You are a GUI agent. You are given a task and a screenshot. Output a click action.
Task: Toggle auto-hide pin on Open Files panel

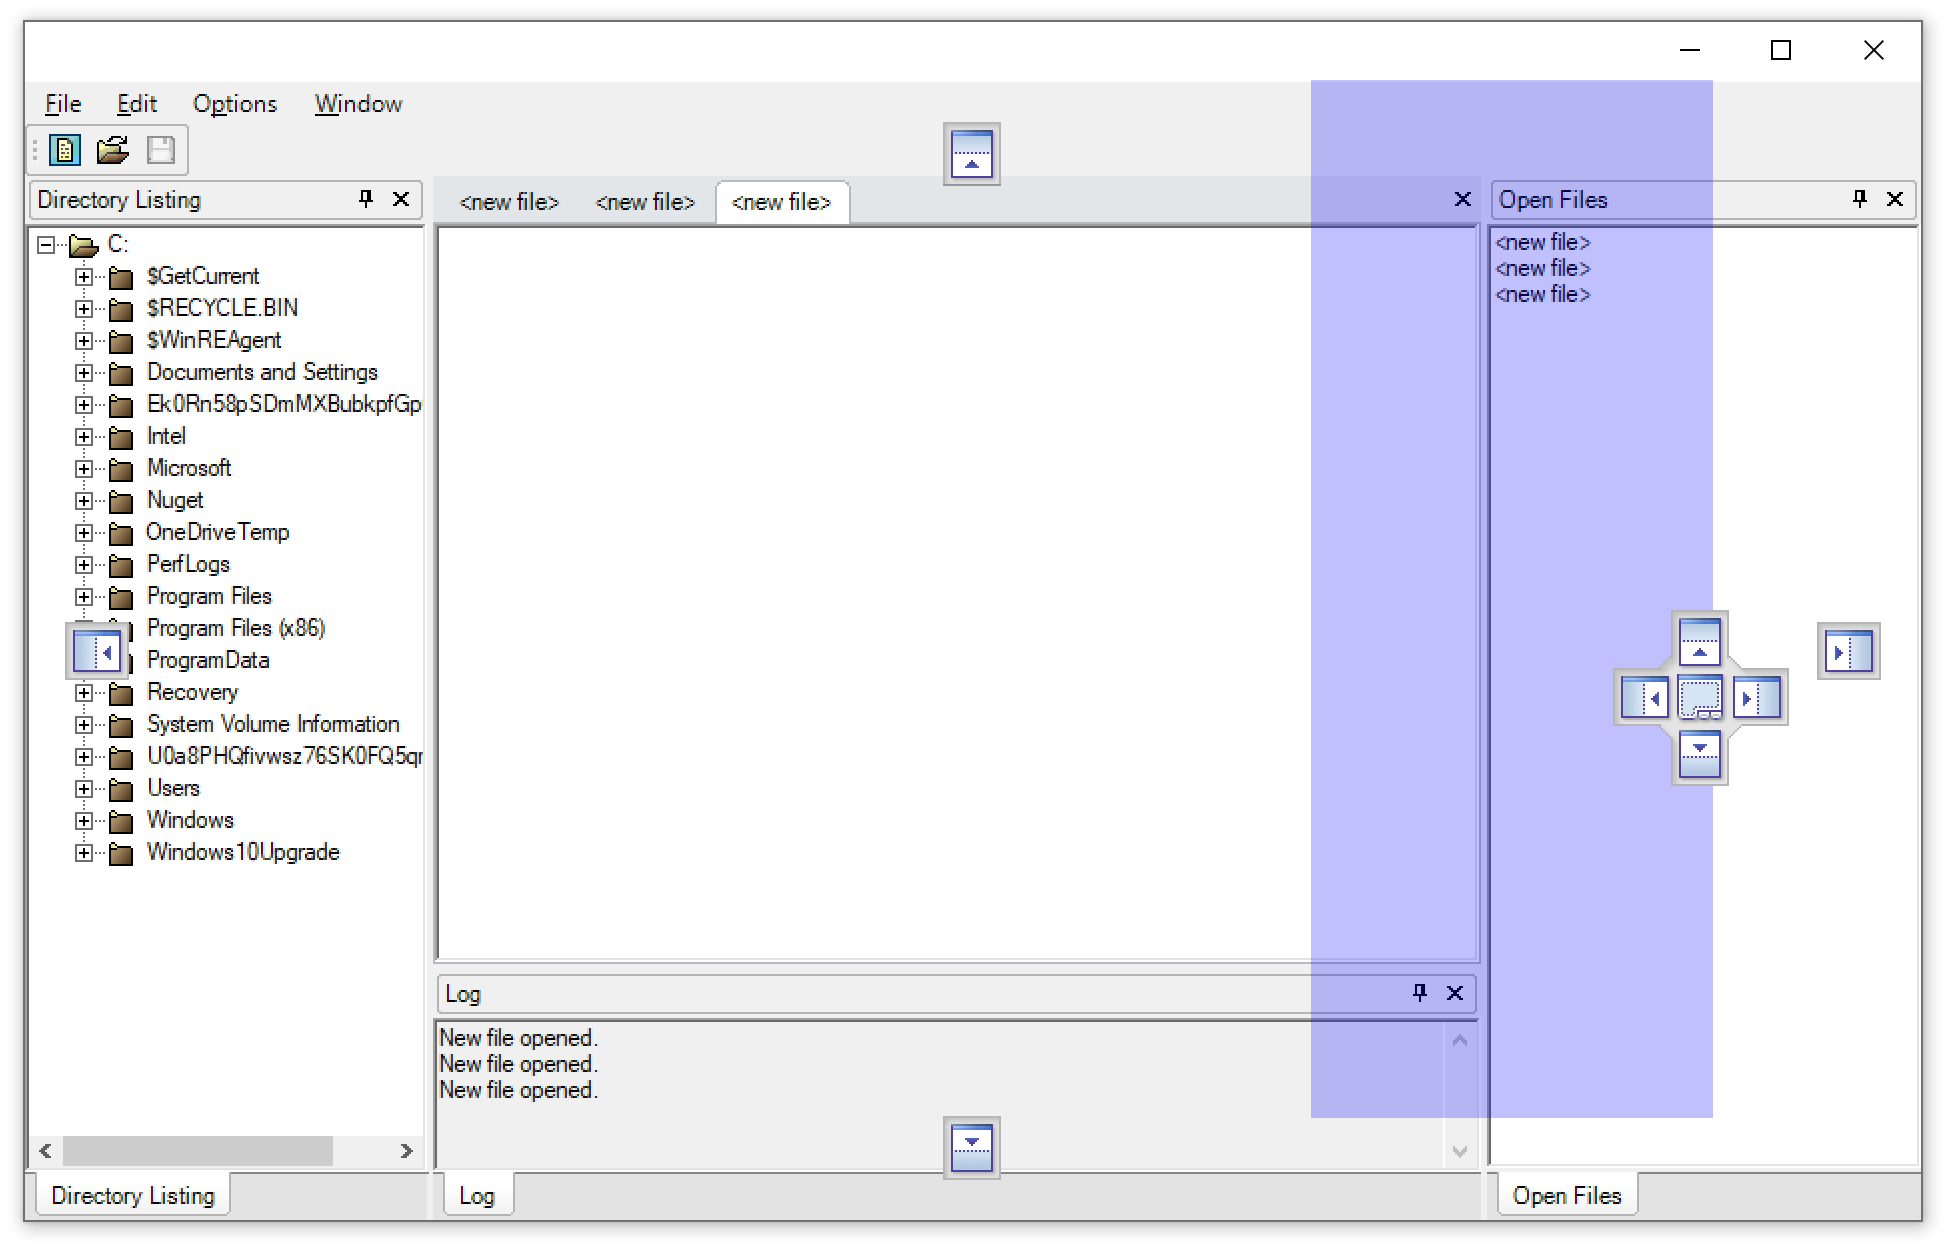pyautogui.click(x=1859, y=199)
